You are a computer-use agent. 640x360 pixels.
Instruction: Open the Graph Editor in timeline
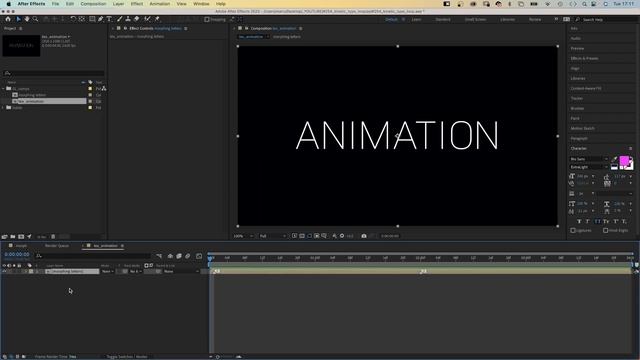click(199, 256)
